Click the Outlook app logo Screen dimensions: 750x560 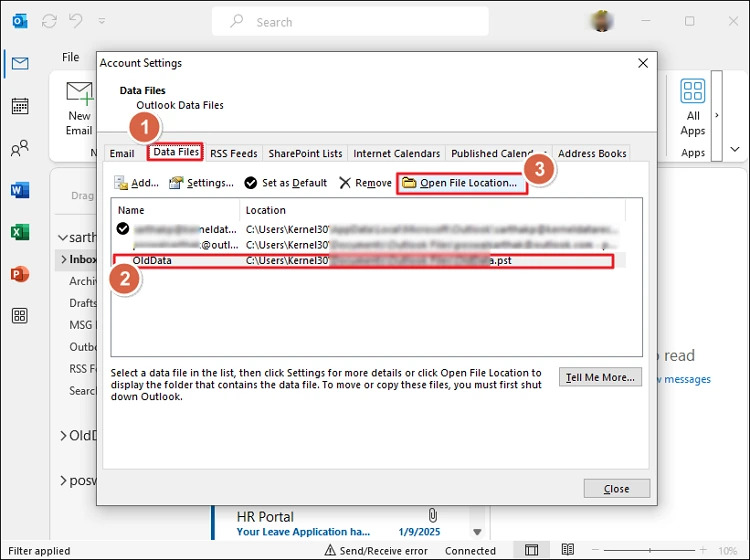[x=20, y=21]
